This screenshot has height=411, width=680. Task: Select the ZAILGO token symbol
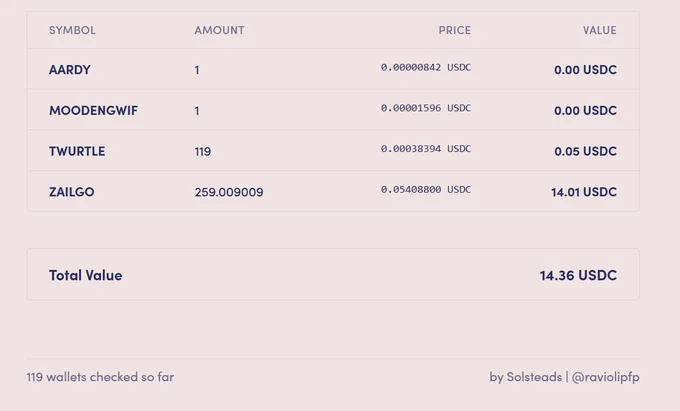click(x=71, y=192)
